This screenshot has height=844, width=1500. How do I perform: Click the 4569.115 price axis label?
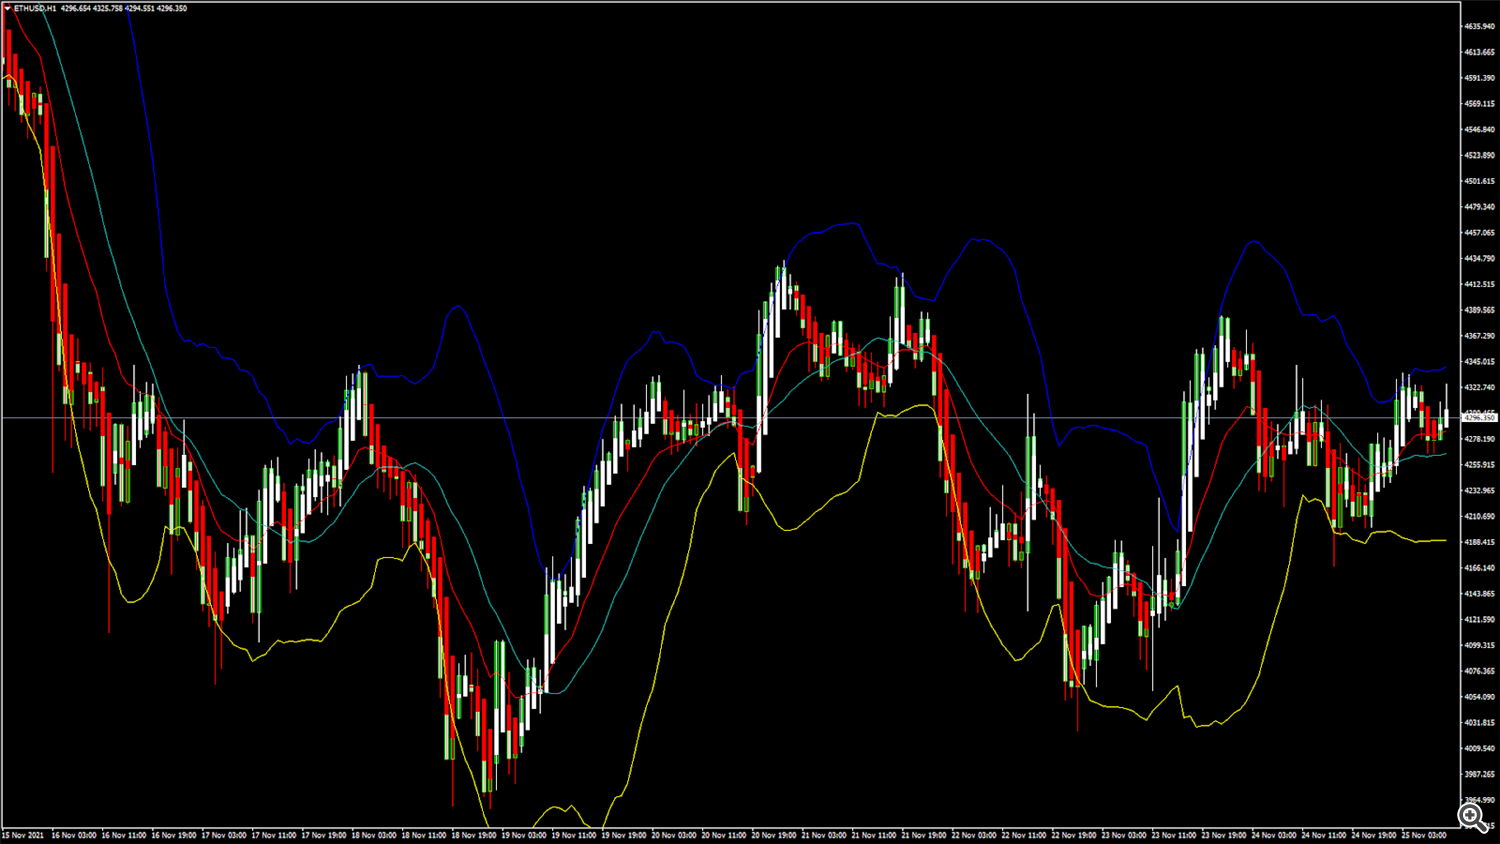tap(1479, 103)
